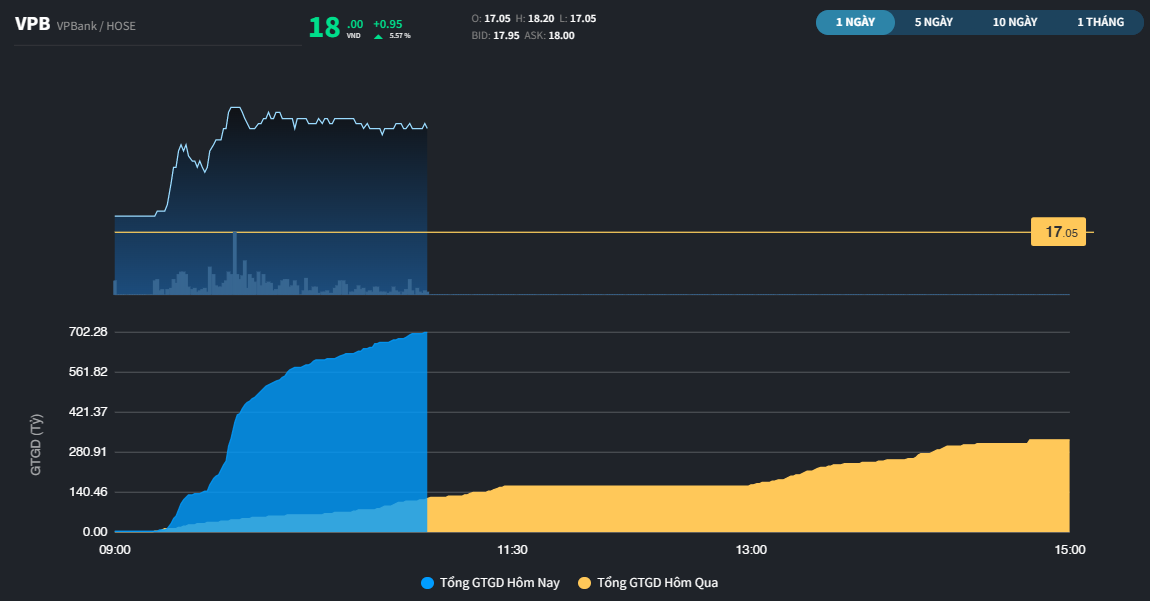Click the blue legend circle marker
Viewport: 1150px width, 601px height.
click(x=428, y=582)
